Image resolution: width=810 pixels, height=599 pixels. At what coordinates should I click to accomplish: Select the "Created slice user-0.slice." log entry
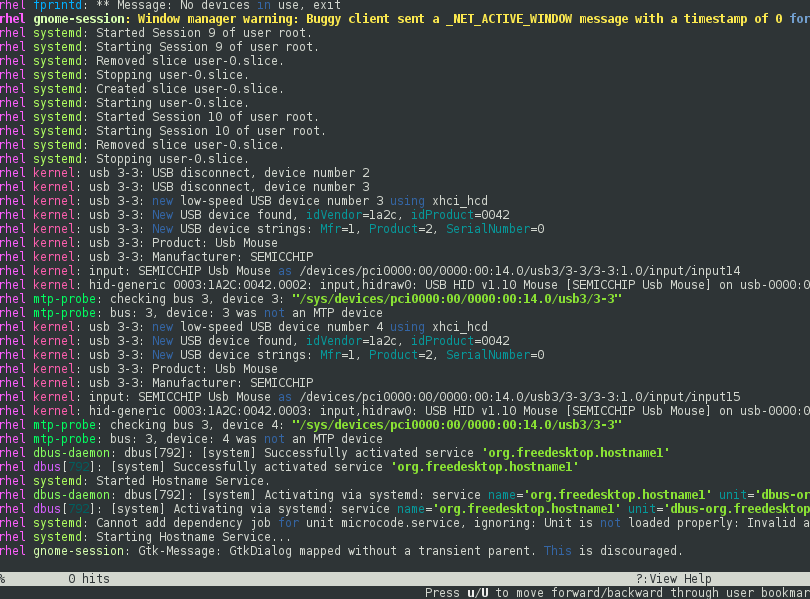[x=142, y=89]
